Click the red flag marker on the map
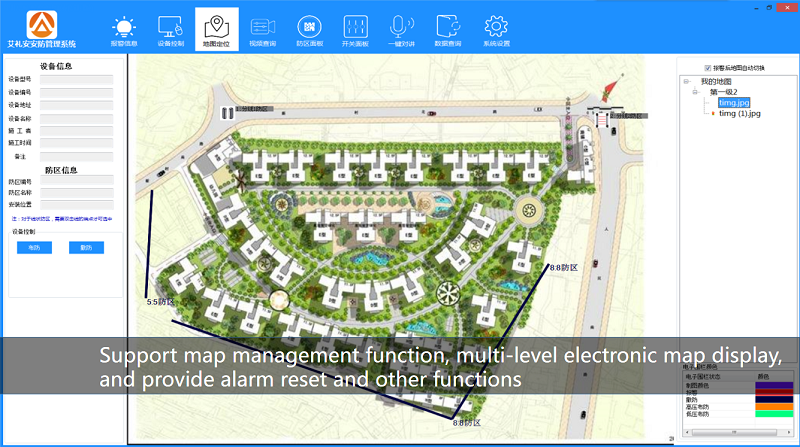The image size is (800, 447). 609,89
